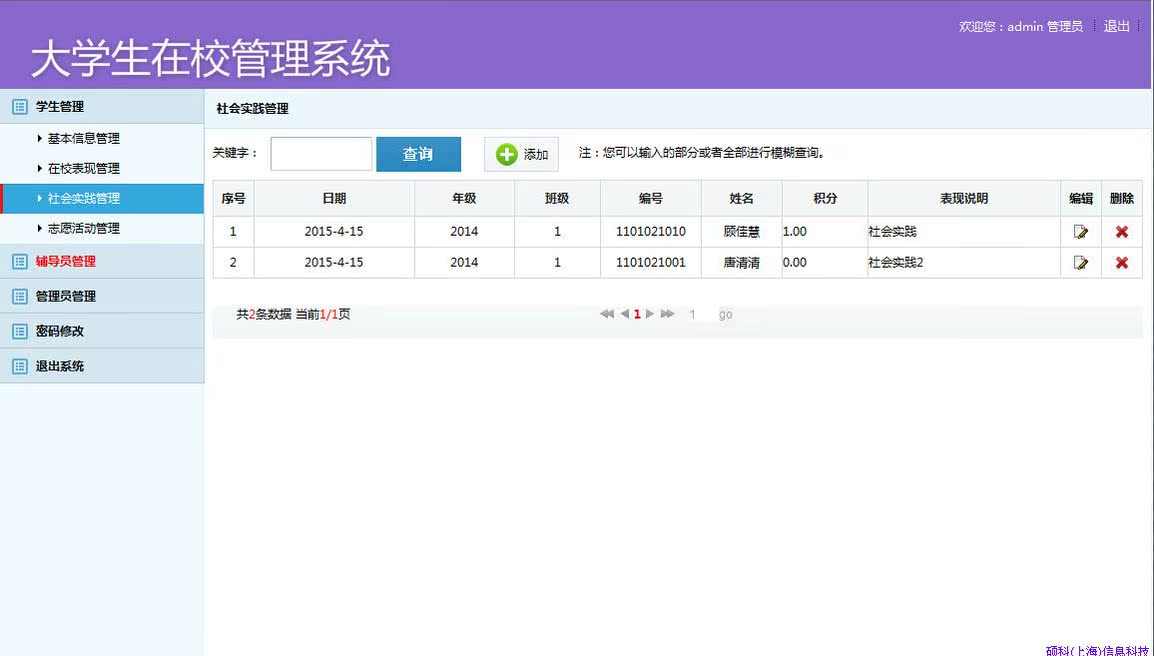Go to next page arrow

[x=649, y=314]
